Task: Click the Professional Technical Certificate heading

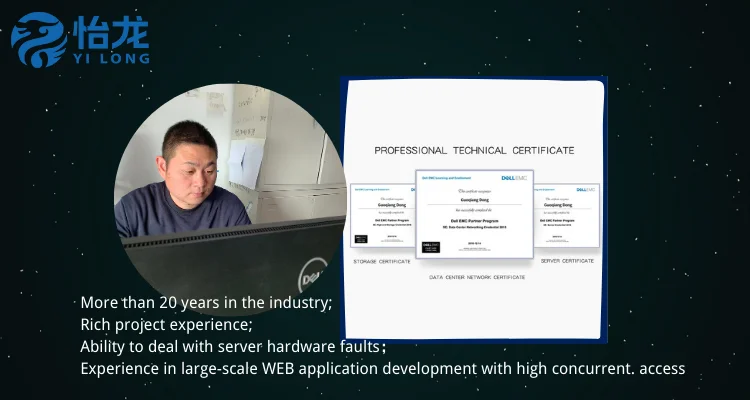Action: (x=474, y=150)
